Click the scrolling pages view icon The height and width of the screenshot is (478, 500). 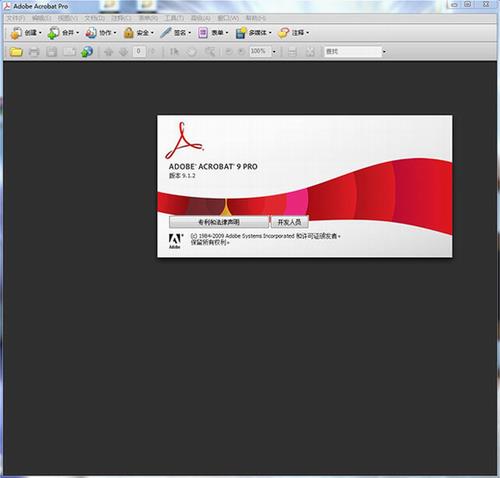click(292, 52)
